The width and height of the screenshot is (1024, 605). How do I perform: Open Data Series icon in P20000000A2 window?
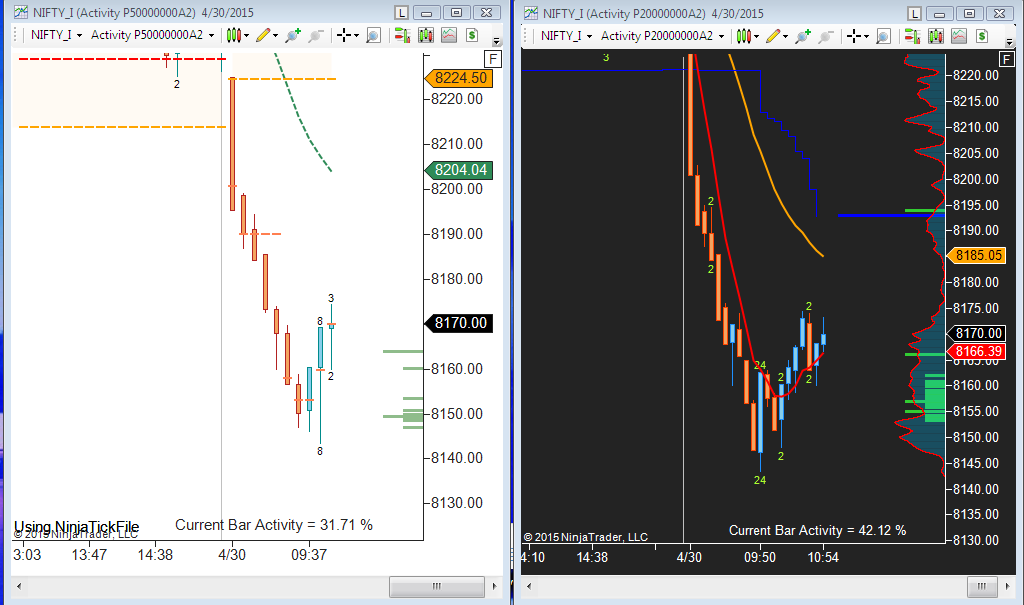click(936, 37)
